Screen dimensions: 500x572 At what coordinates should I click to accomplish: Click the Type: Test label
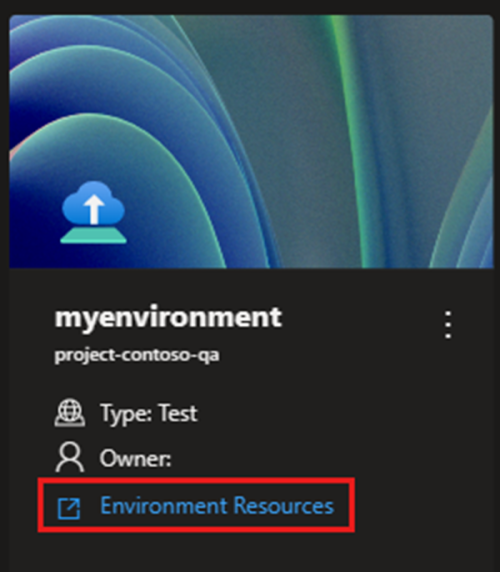coord(148,414)
